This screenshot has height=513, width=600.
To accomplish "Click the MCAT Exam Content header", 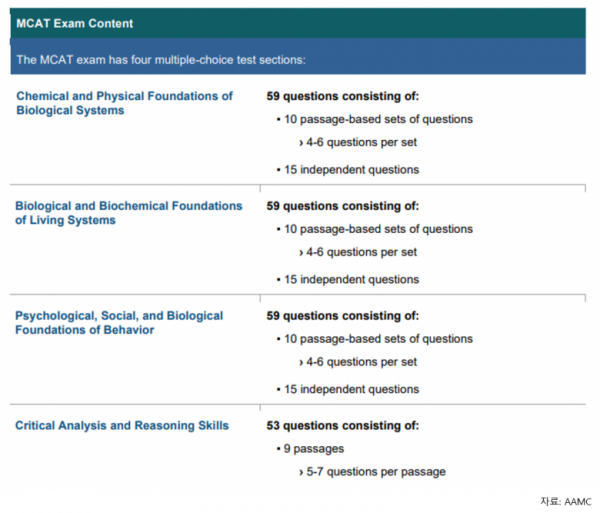I will [x=75, y=23].
